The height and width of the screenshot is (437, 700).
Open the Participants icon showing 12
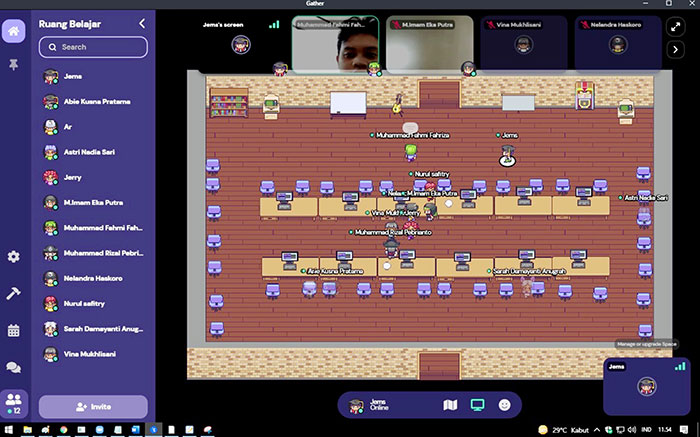pos(13,403)
